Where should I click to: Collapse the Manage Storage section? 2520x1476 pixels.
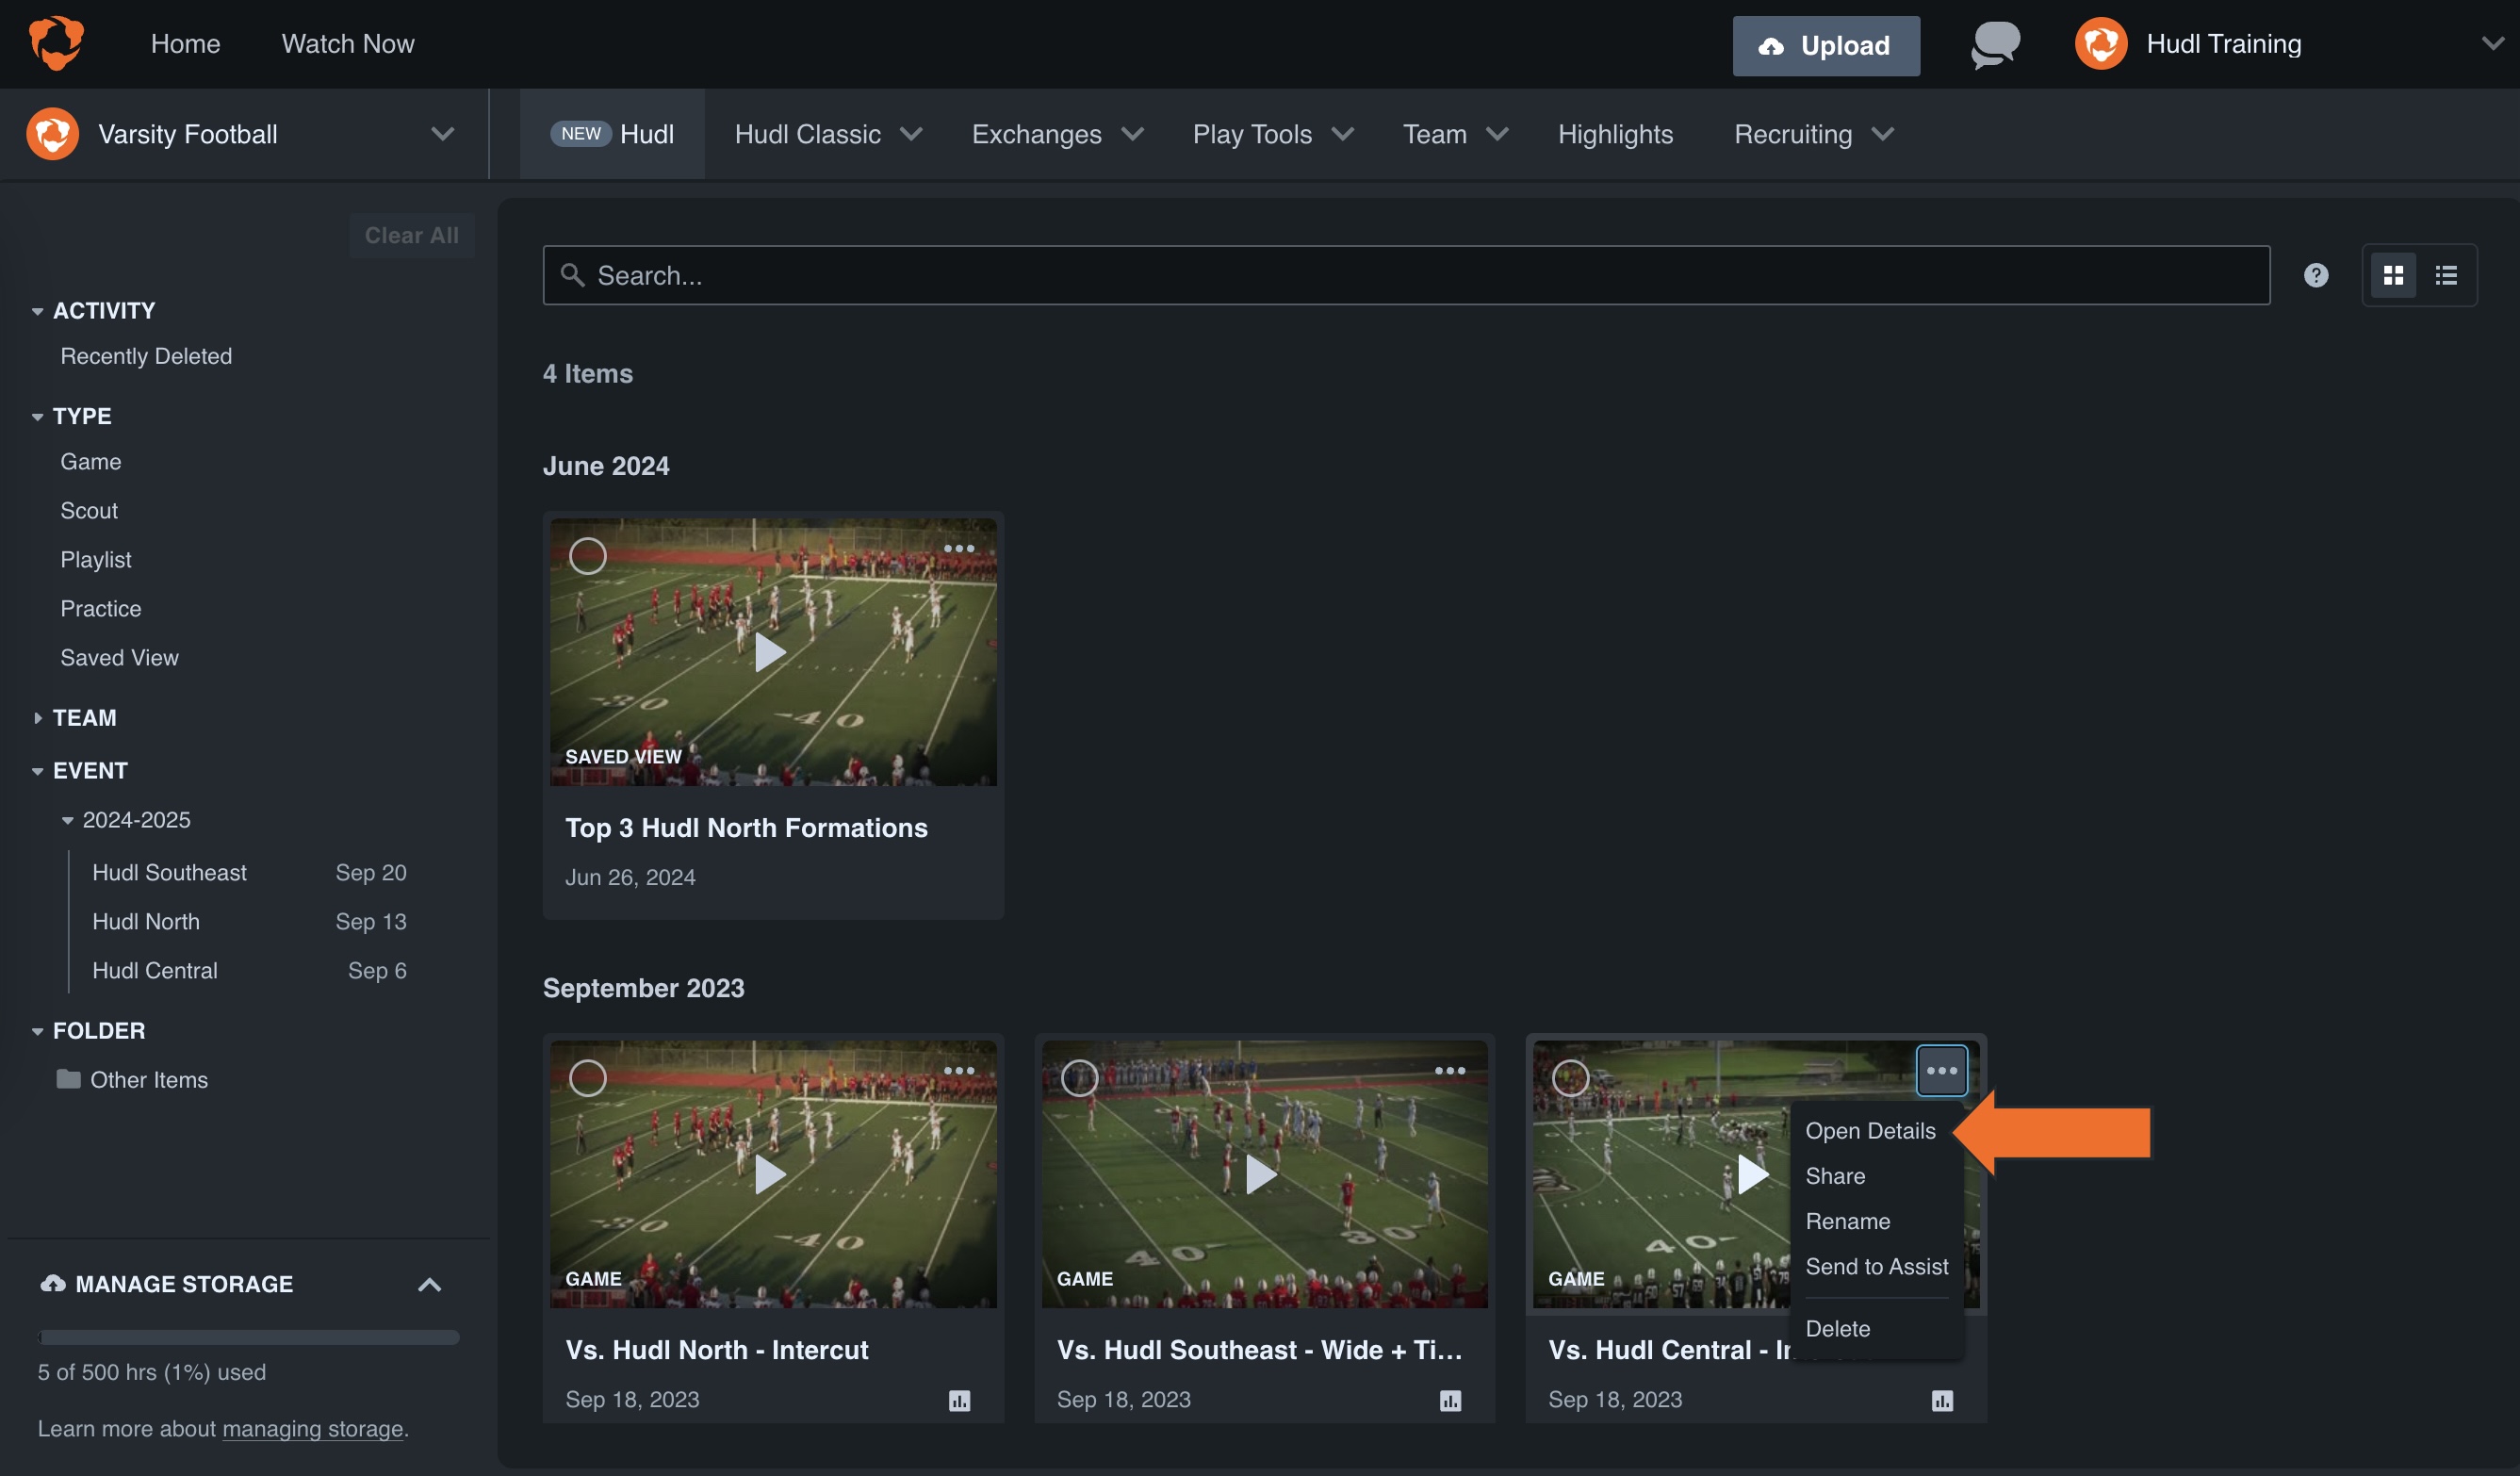coord(430,1285)
